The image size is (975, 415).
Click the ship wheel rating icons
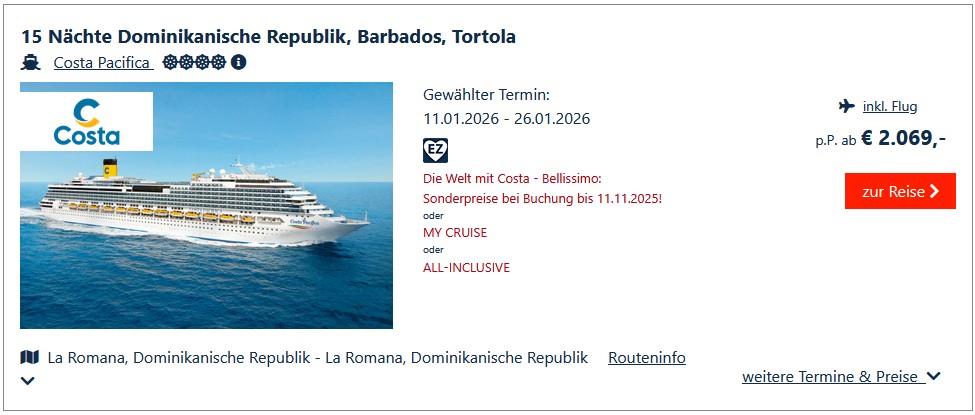(x=194, y=63)
